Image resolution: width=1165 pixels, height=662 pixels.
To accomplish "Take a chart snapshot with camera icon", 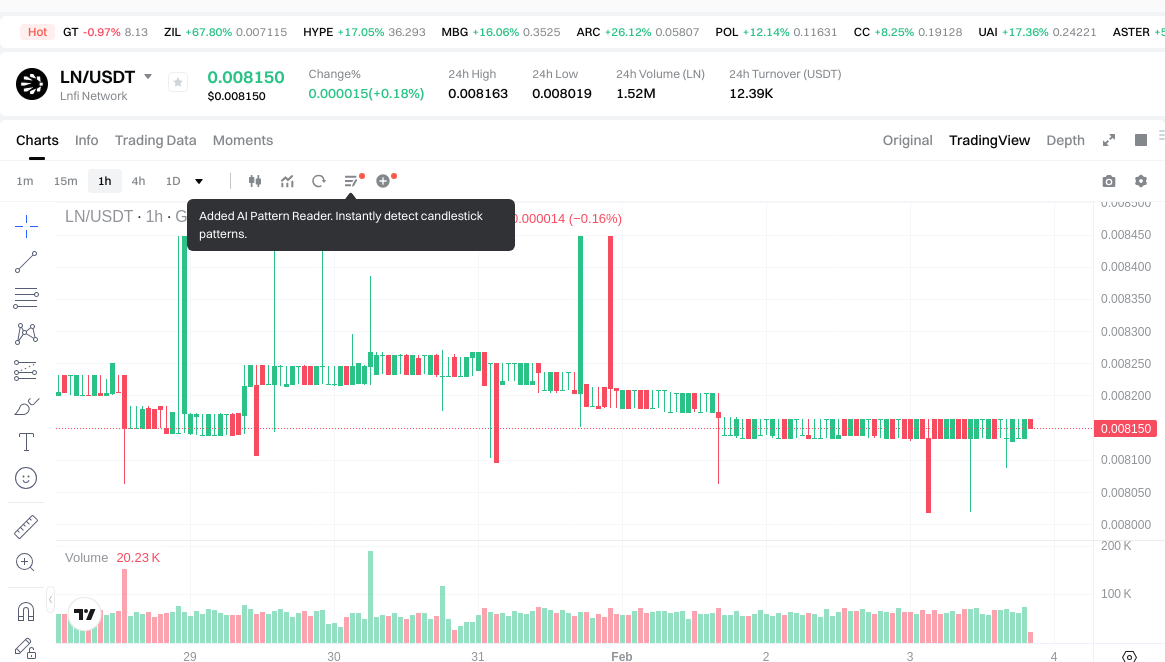I will pos(1108,181).
